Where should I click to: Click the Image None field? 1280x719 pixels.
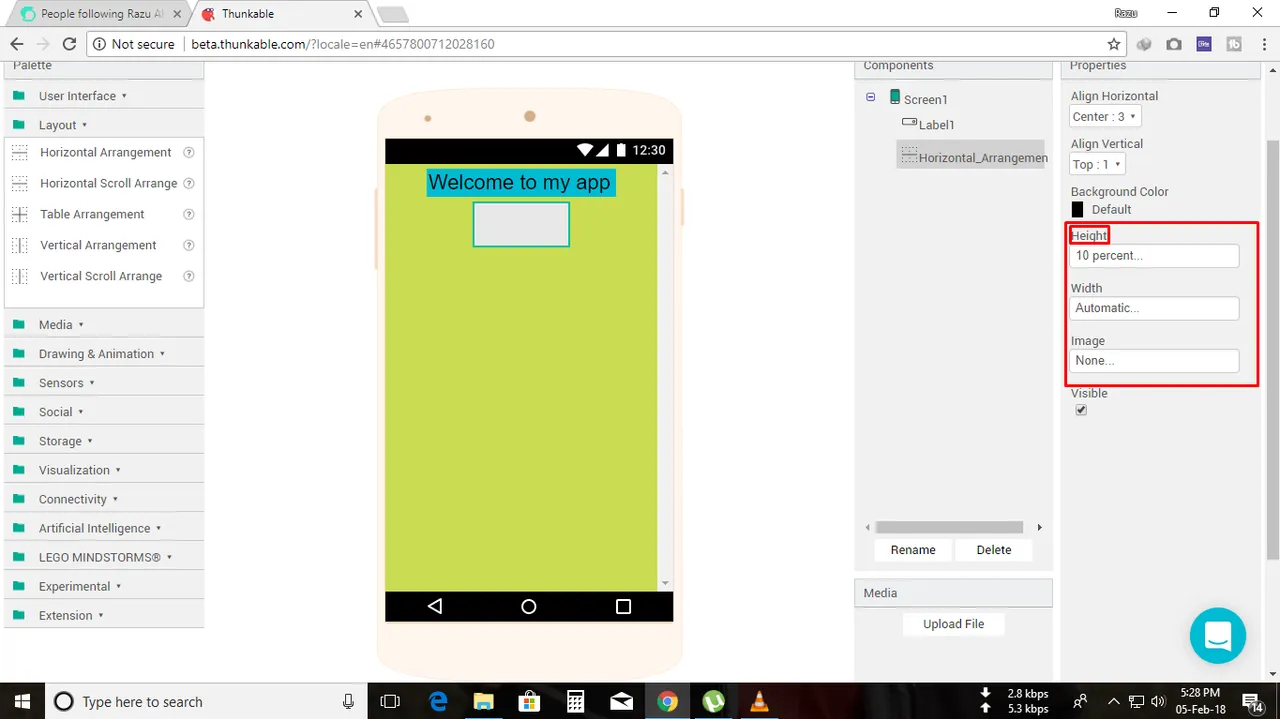1154,361
